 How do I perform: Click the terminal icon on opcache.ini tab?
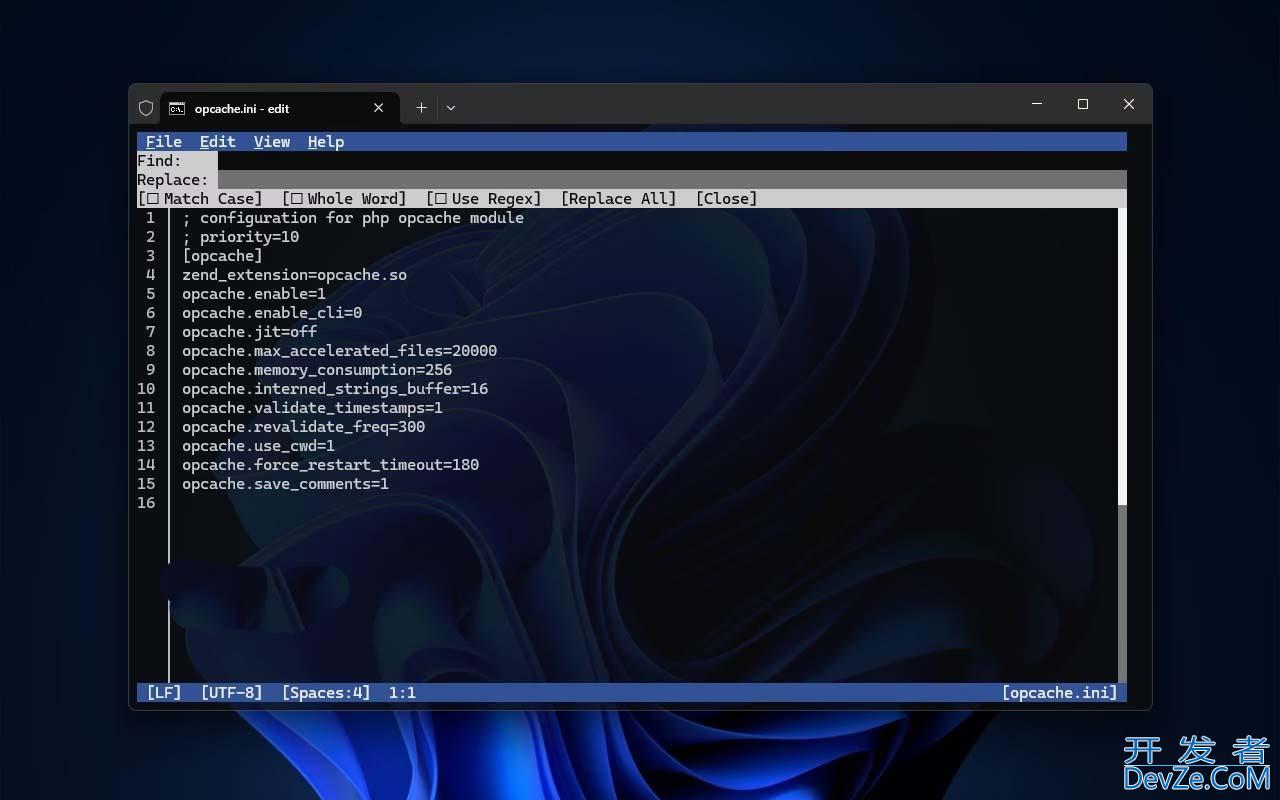[x=176, y=108]
